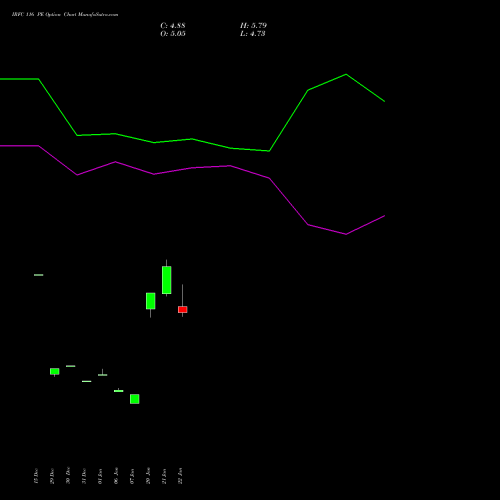Click the "31 Dec" date label

pyautogui.click(x=84, y=476)
